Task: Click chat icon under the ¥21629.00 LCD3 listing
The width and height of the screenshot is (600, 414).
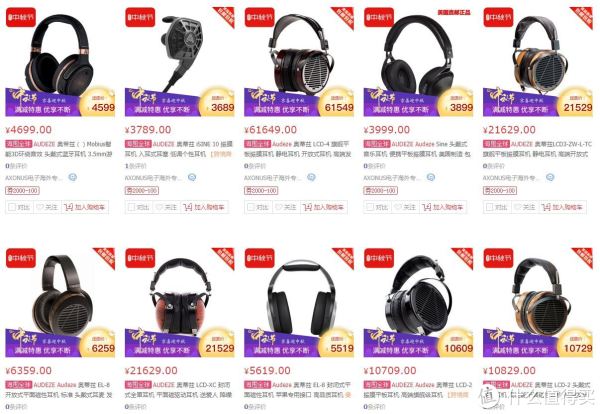Action: coord(550,177)
